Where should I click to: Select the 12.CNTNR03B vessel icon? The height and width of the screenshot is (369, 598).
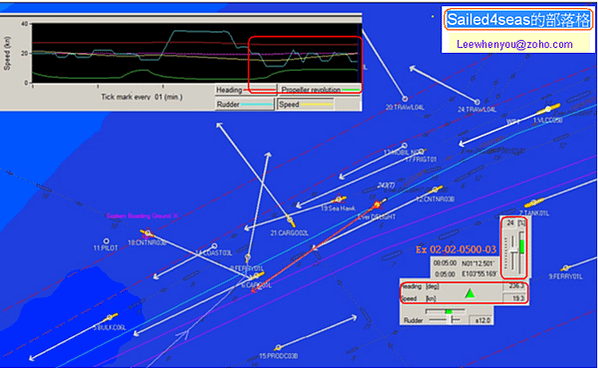[435, 189]
